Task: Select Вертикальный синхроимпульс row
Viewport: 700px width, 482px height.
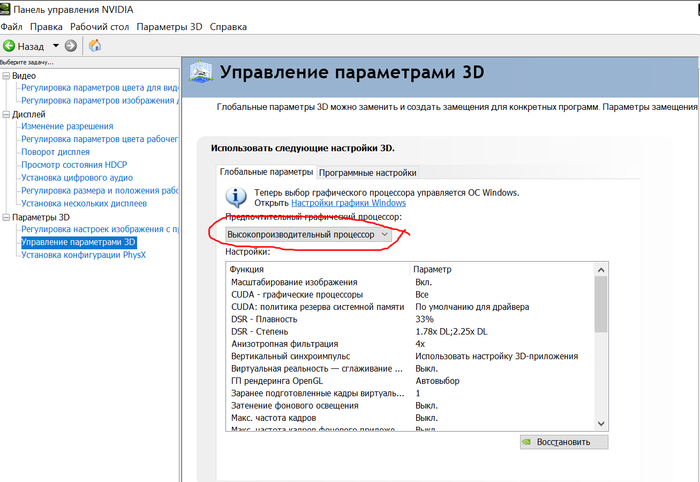Action: (x=410, y=356)
